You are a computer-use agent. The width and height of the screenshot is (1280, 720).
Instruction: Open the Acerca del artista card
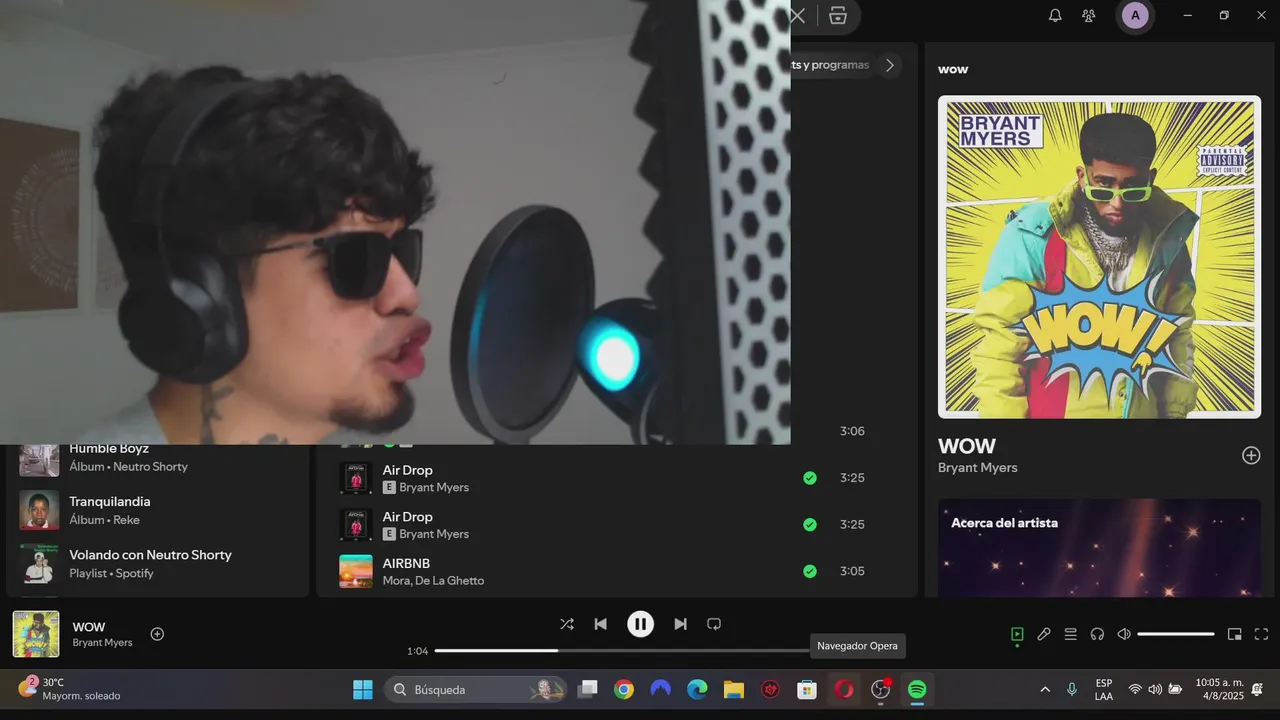(1099, 548)
